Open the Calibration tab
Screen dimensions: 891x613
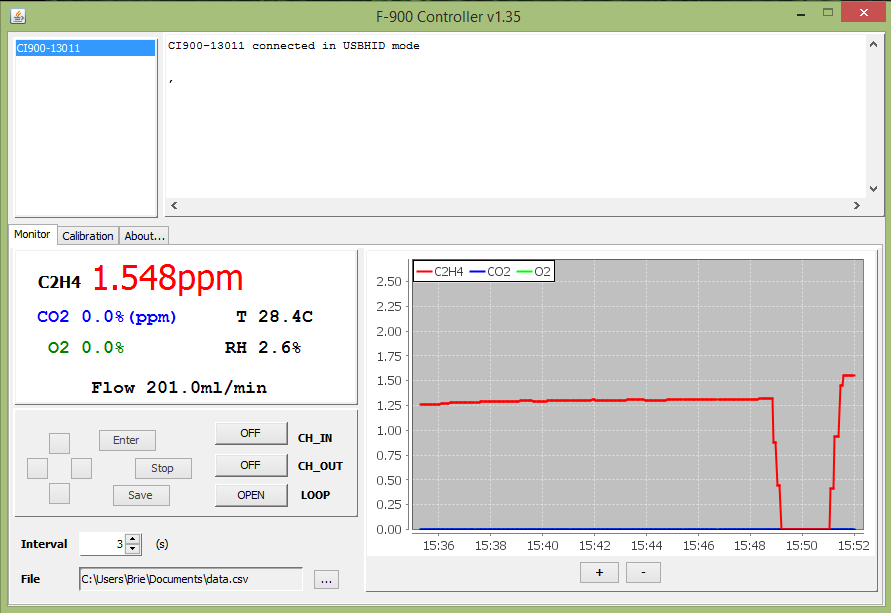pos(88,236)
